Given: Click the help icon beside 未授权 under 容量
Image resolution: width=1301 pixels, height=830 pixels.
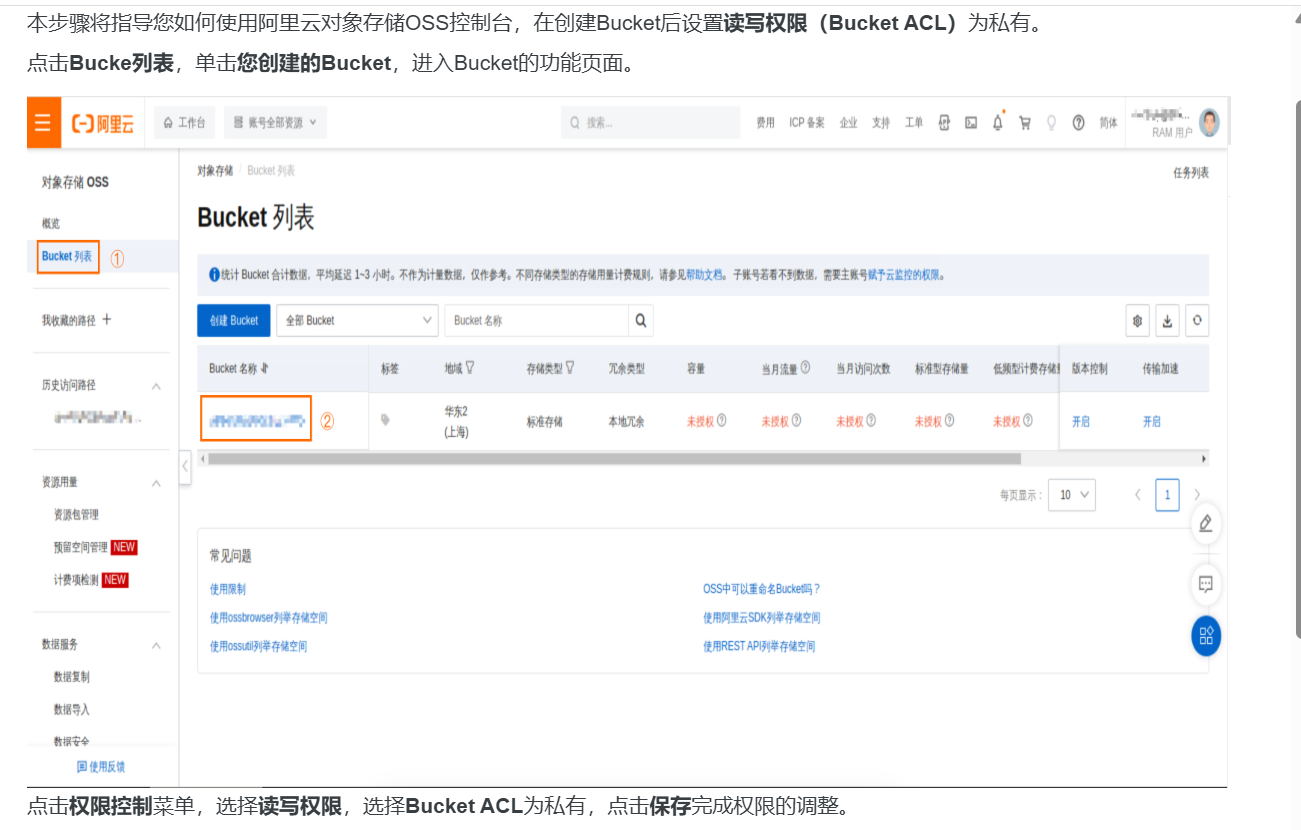Looking at the screenshot, I should click(721, 421).
